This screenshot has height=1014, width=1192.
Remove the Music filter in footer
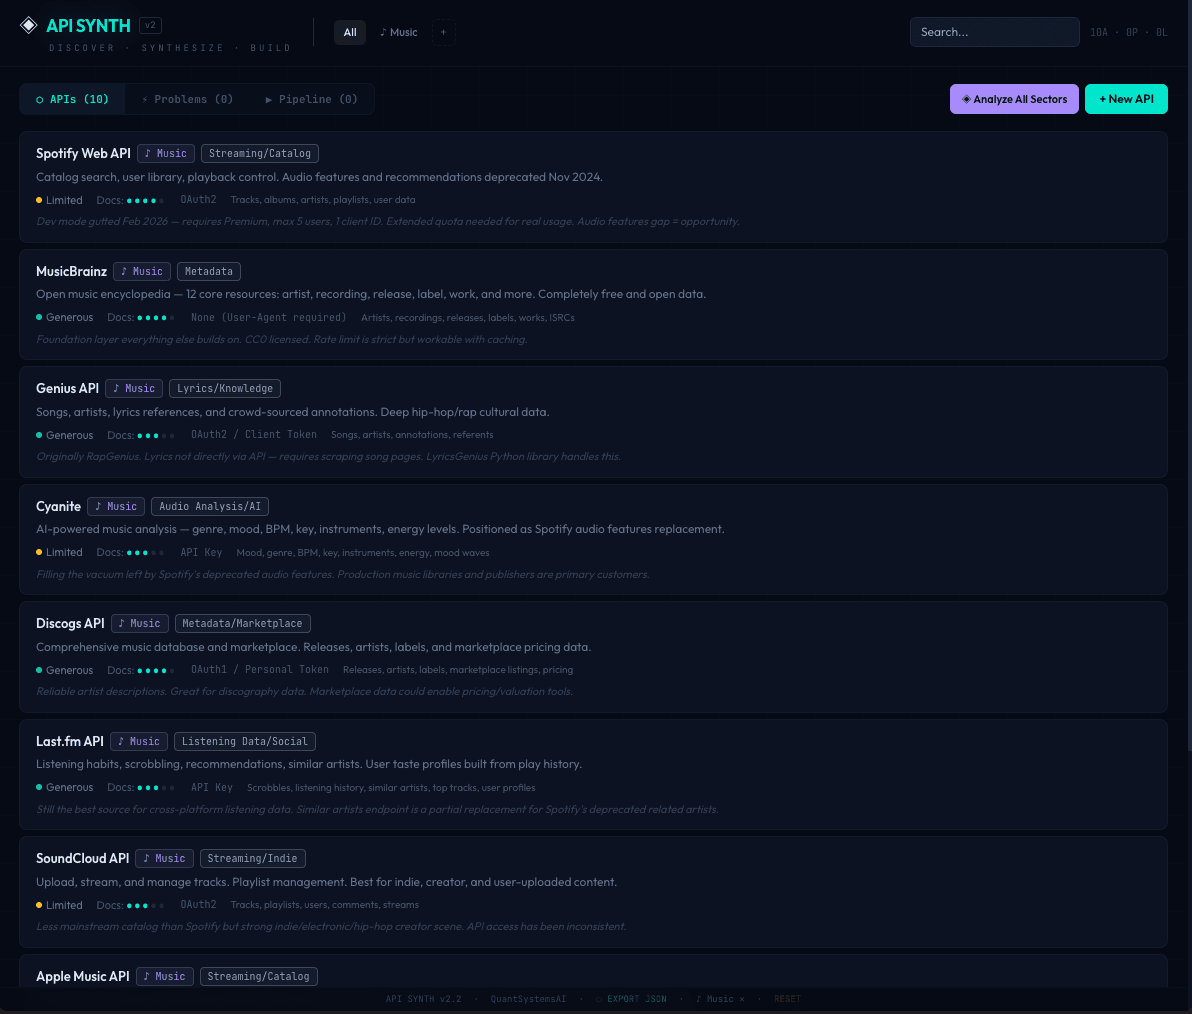742,999
